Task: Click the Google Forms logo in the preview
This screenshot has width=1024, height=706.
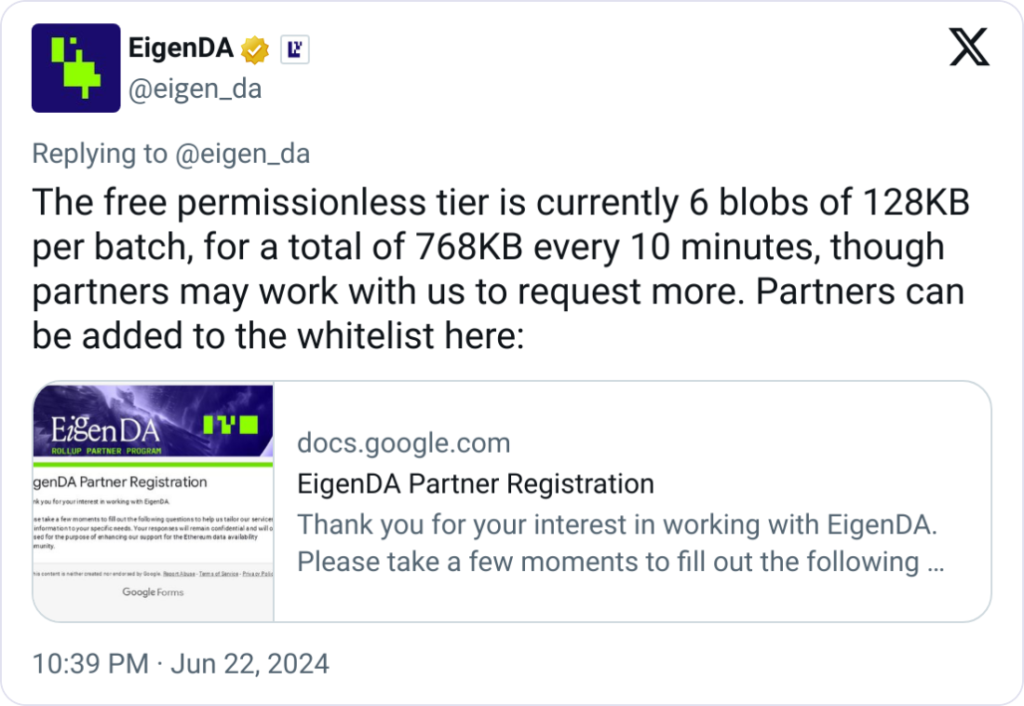Action: tap(153, 592)
